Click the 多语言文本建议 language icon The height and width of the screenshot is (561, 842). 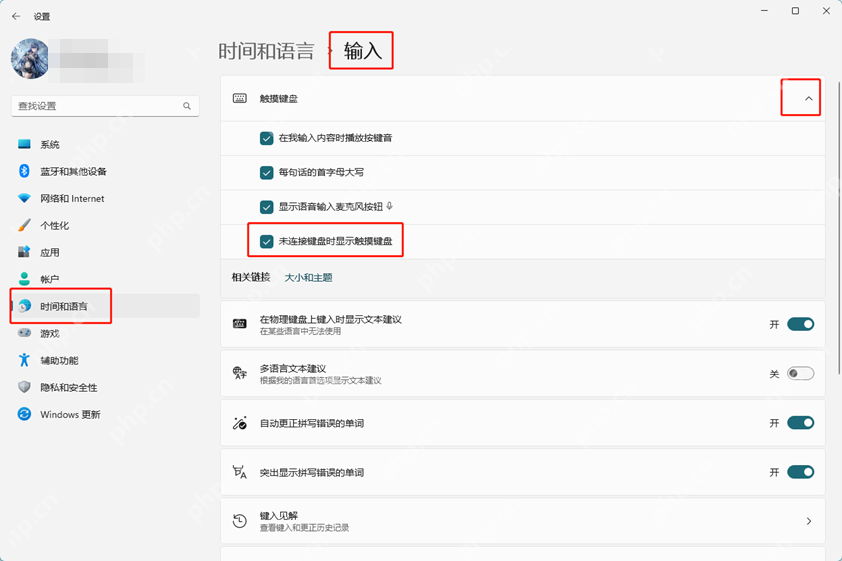[x=239, y=373]
